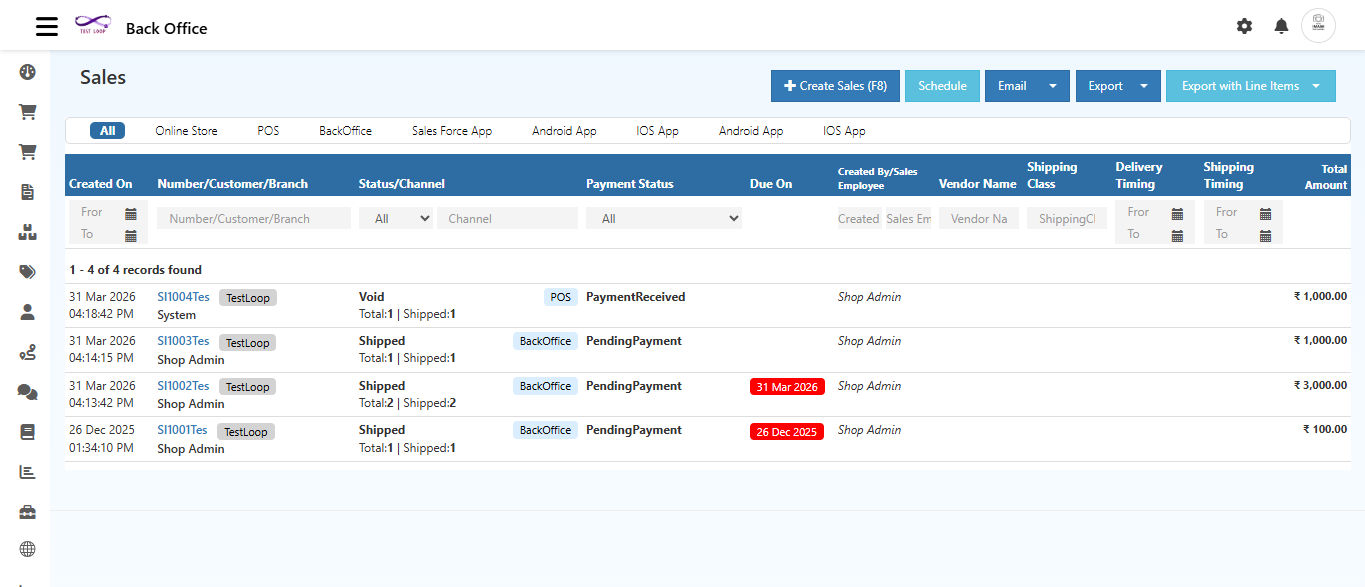Select the shopping cart icon in the sidebar
The width and height of the screenshot is (1365, 587).
pos(27,112)
